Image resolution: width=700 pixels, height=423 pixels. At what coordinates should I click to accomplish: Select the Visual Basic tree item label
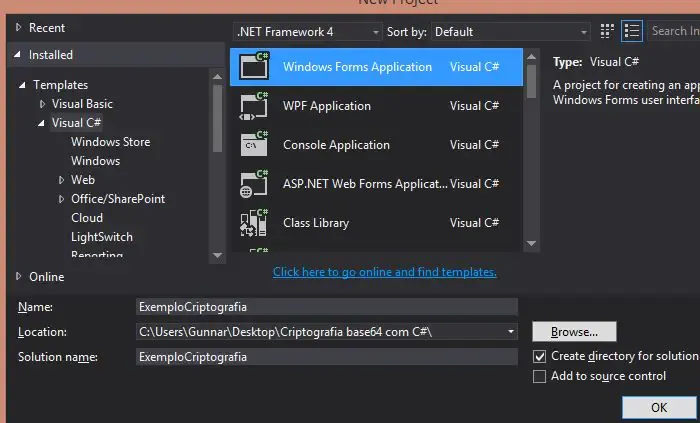[x=82, y=104]
